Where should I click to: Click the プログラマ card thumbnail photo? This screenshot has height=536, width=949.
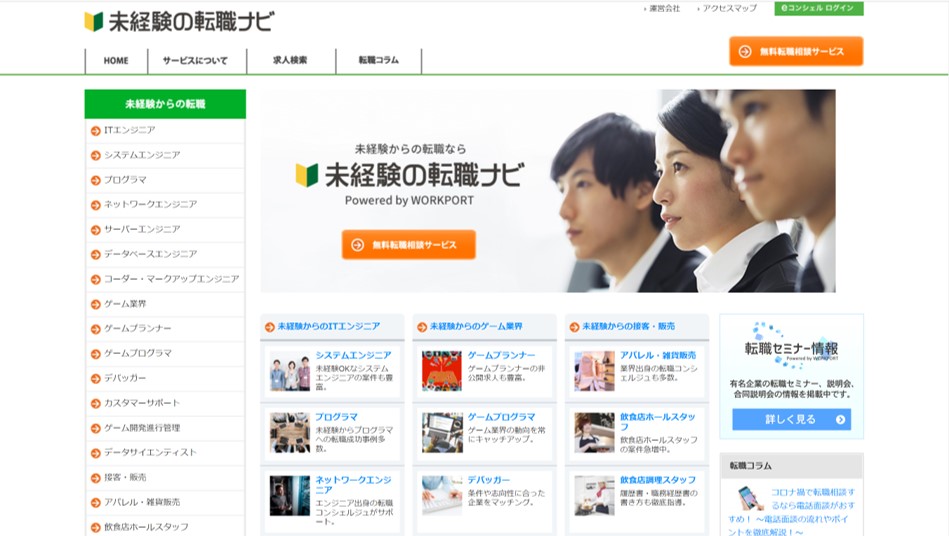tap(290, 433)
